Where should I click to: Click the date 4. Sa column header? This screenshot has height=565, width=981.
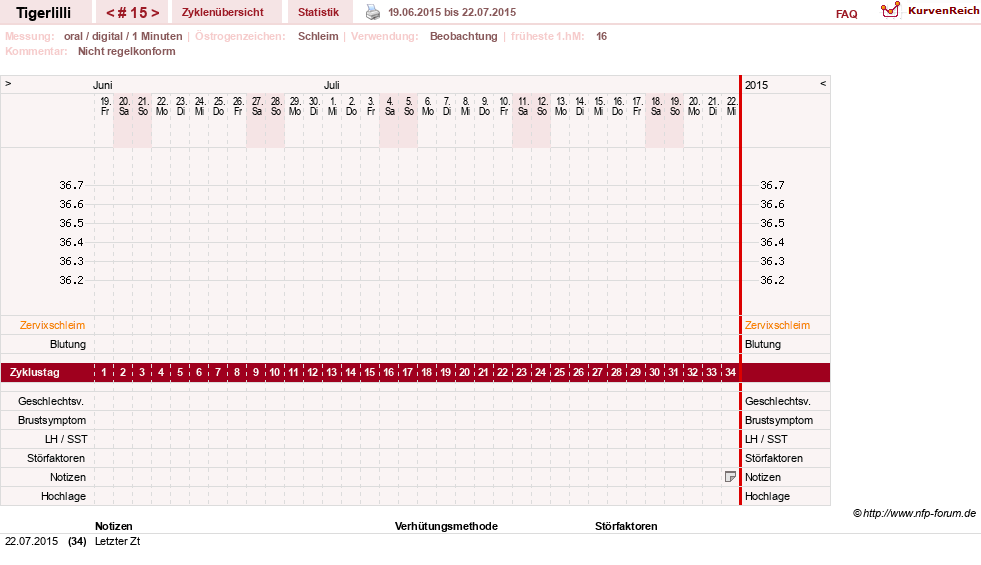(390, 106)
